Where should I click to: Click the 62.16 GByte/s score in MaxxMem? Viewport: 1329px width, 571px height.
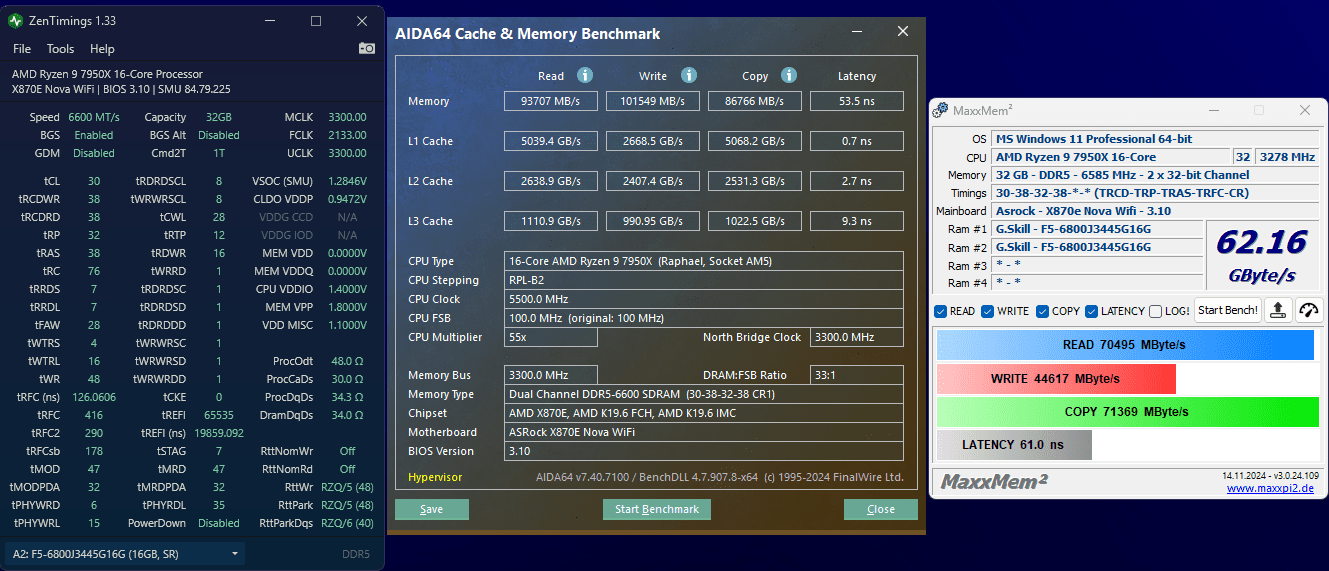1261,256
